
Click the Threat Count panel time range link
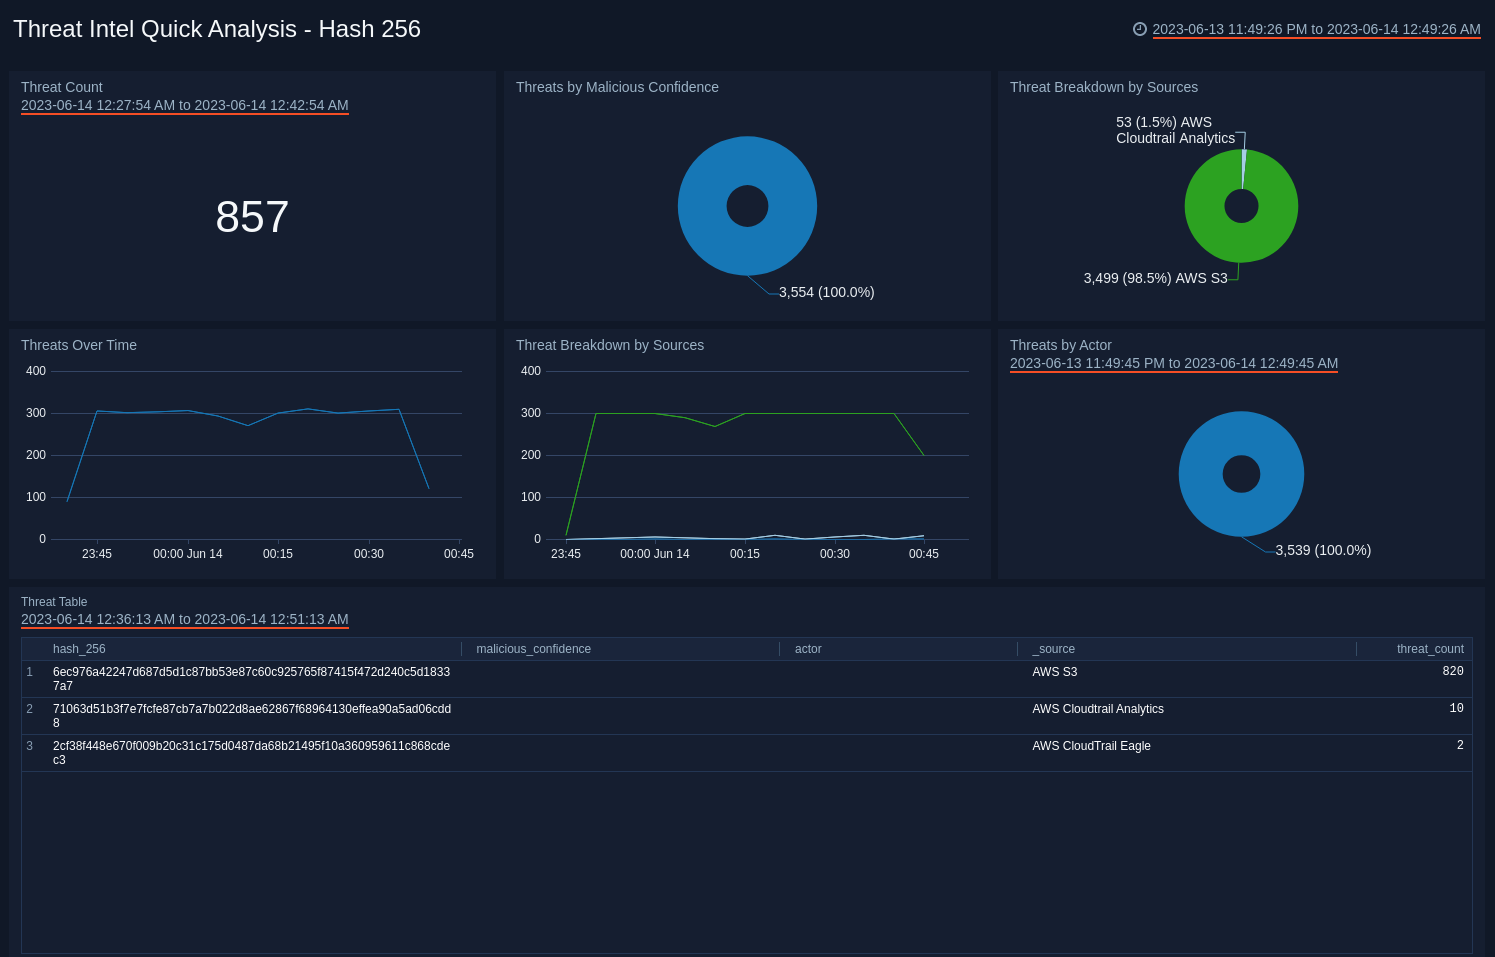184,105
